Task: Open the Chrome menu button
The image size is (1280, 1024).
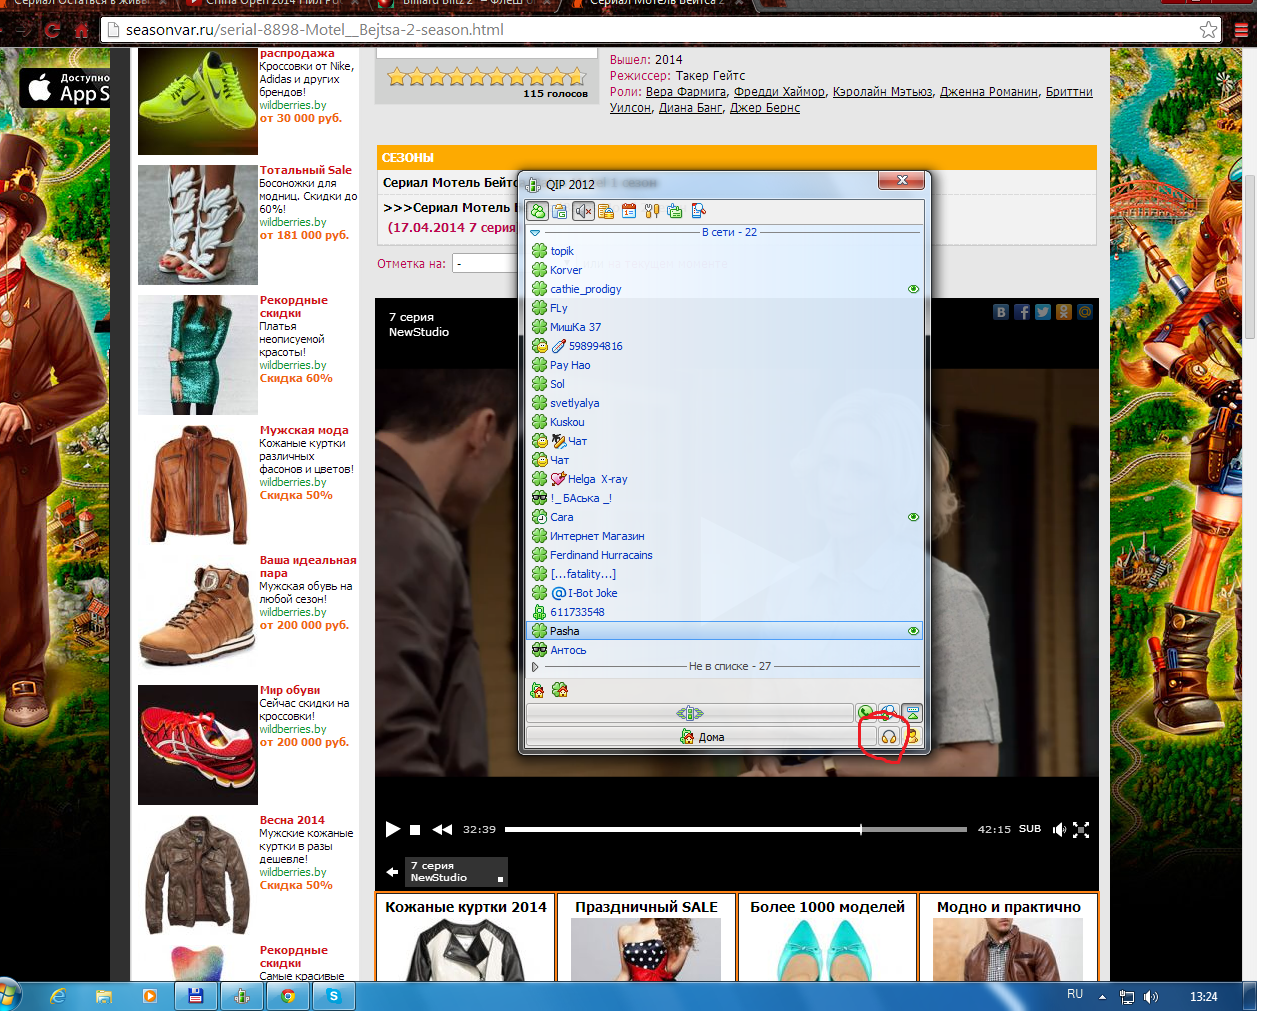Action: click(1241, 30)
